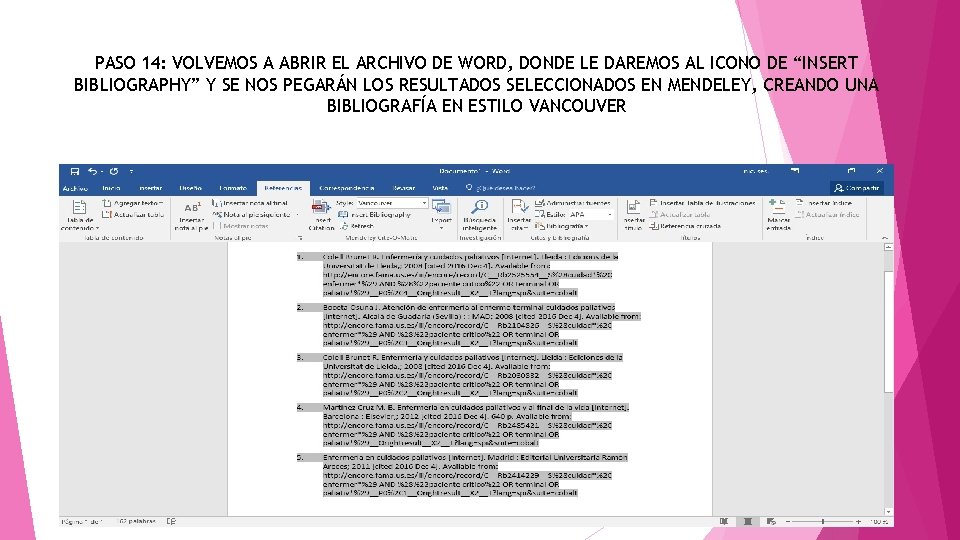Expand the Bibliografía dropdown
The height and width of the screenshot is (540, 960).
click(x=561, y=226)
